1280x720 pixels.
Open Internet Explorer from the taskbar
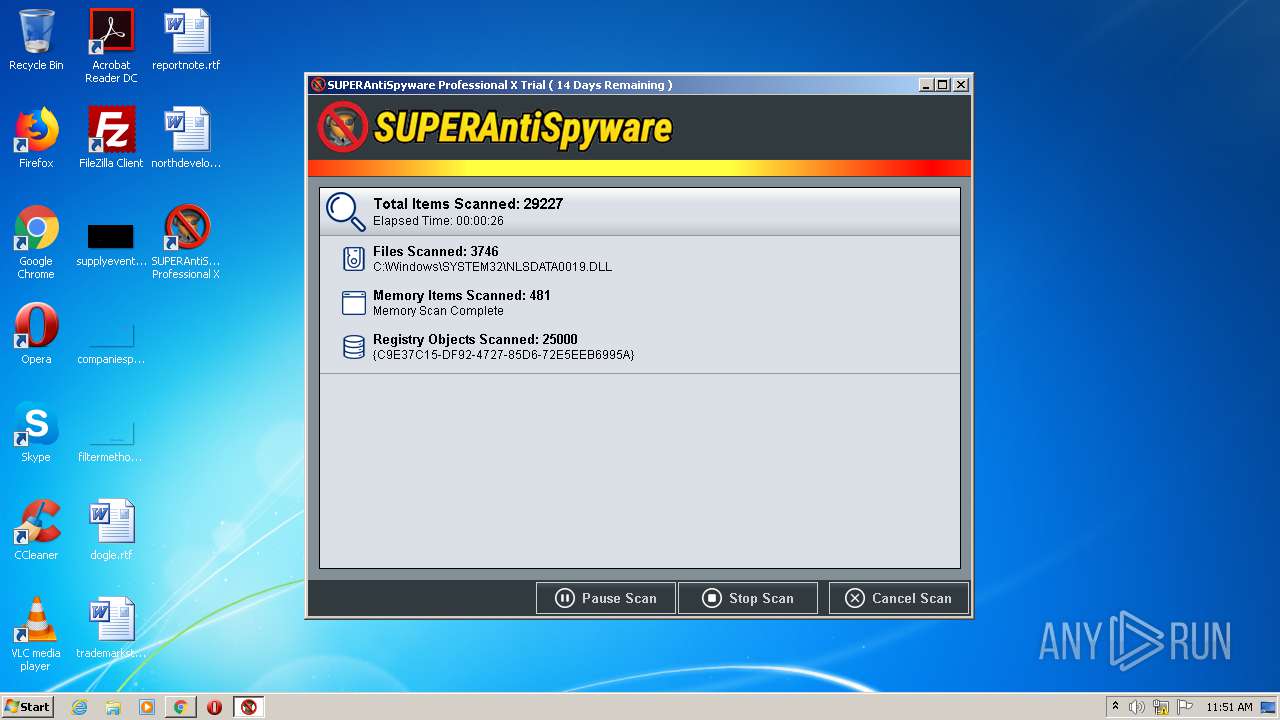[79, 707]
